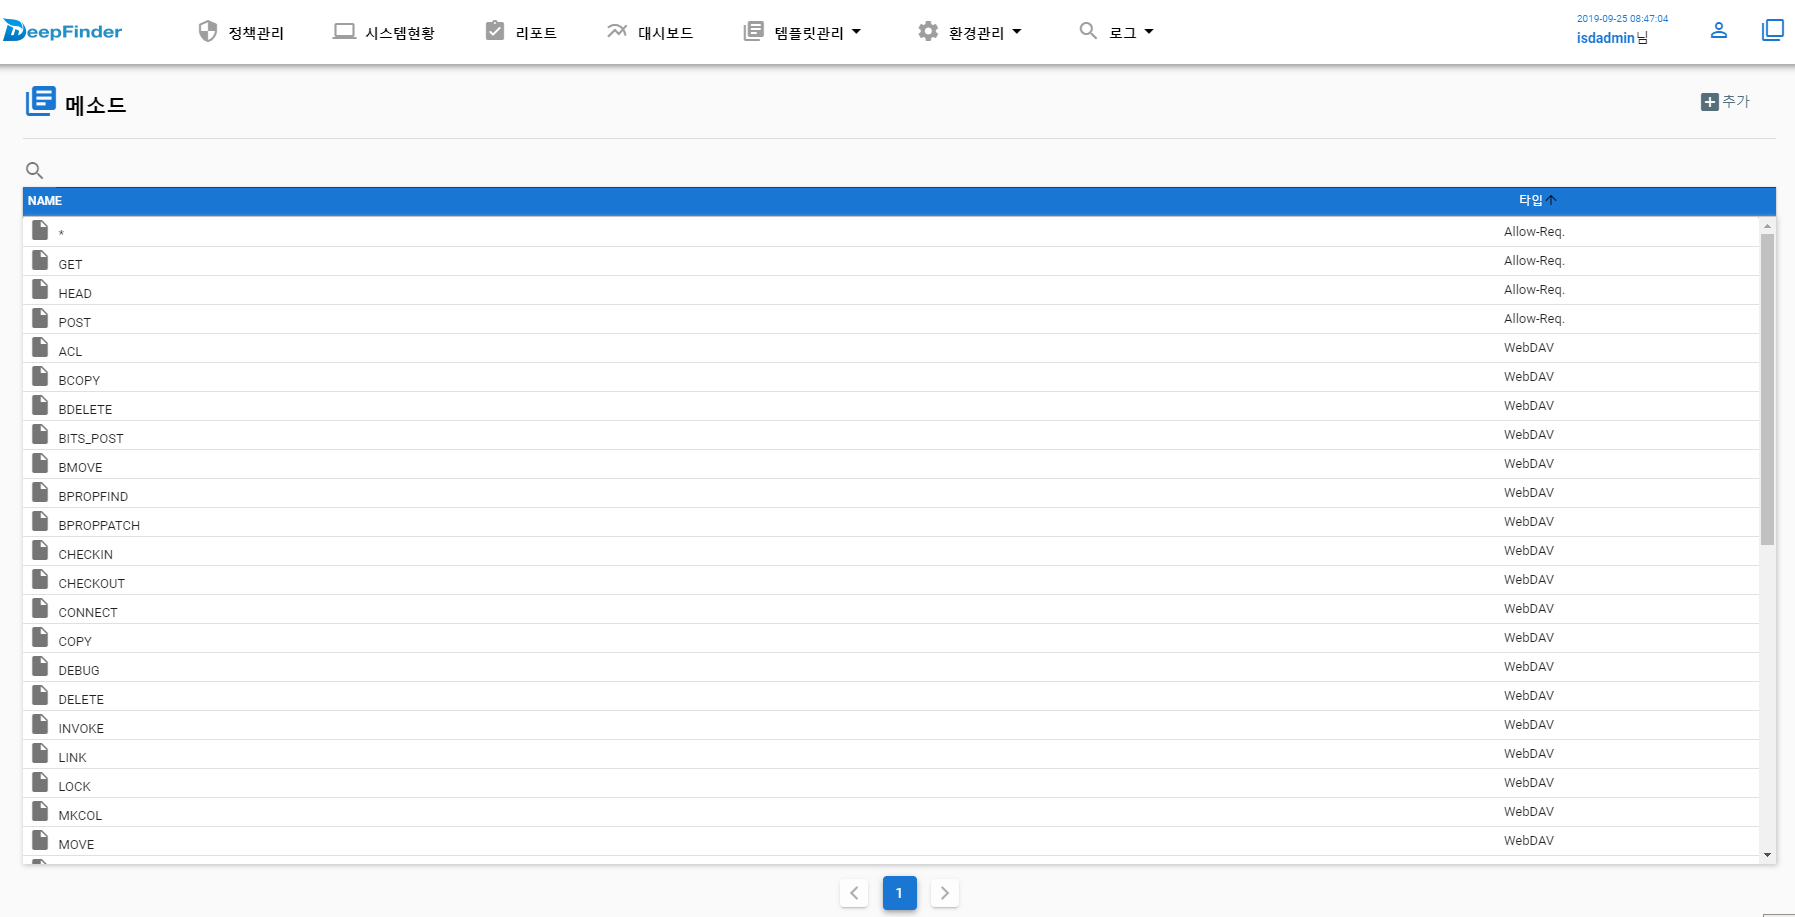Open the 대시보드 menu

coord(665,33)
